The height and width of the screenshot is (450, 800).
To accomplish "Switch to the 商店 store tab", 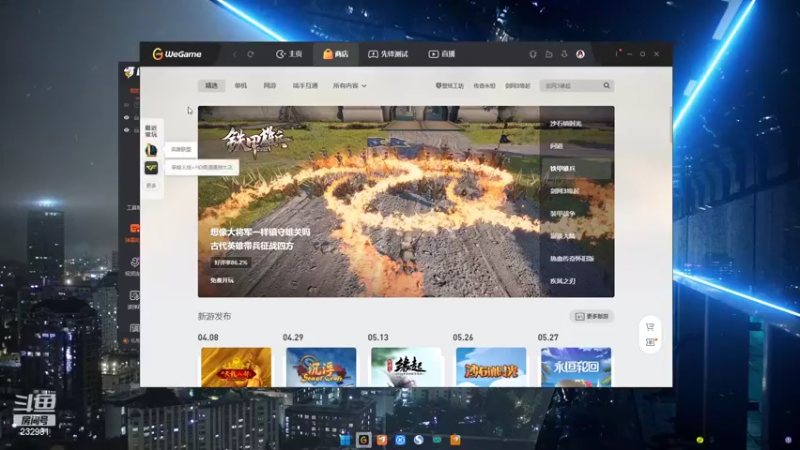I will (x=335, y=54).
